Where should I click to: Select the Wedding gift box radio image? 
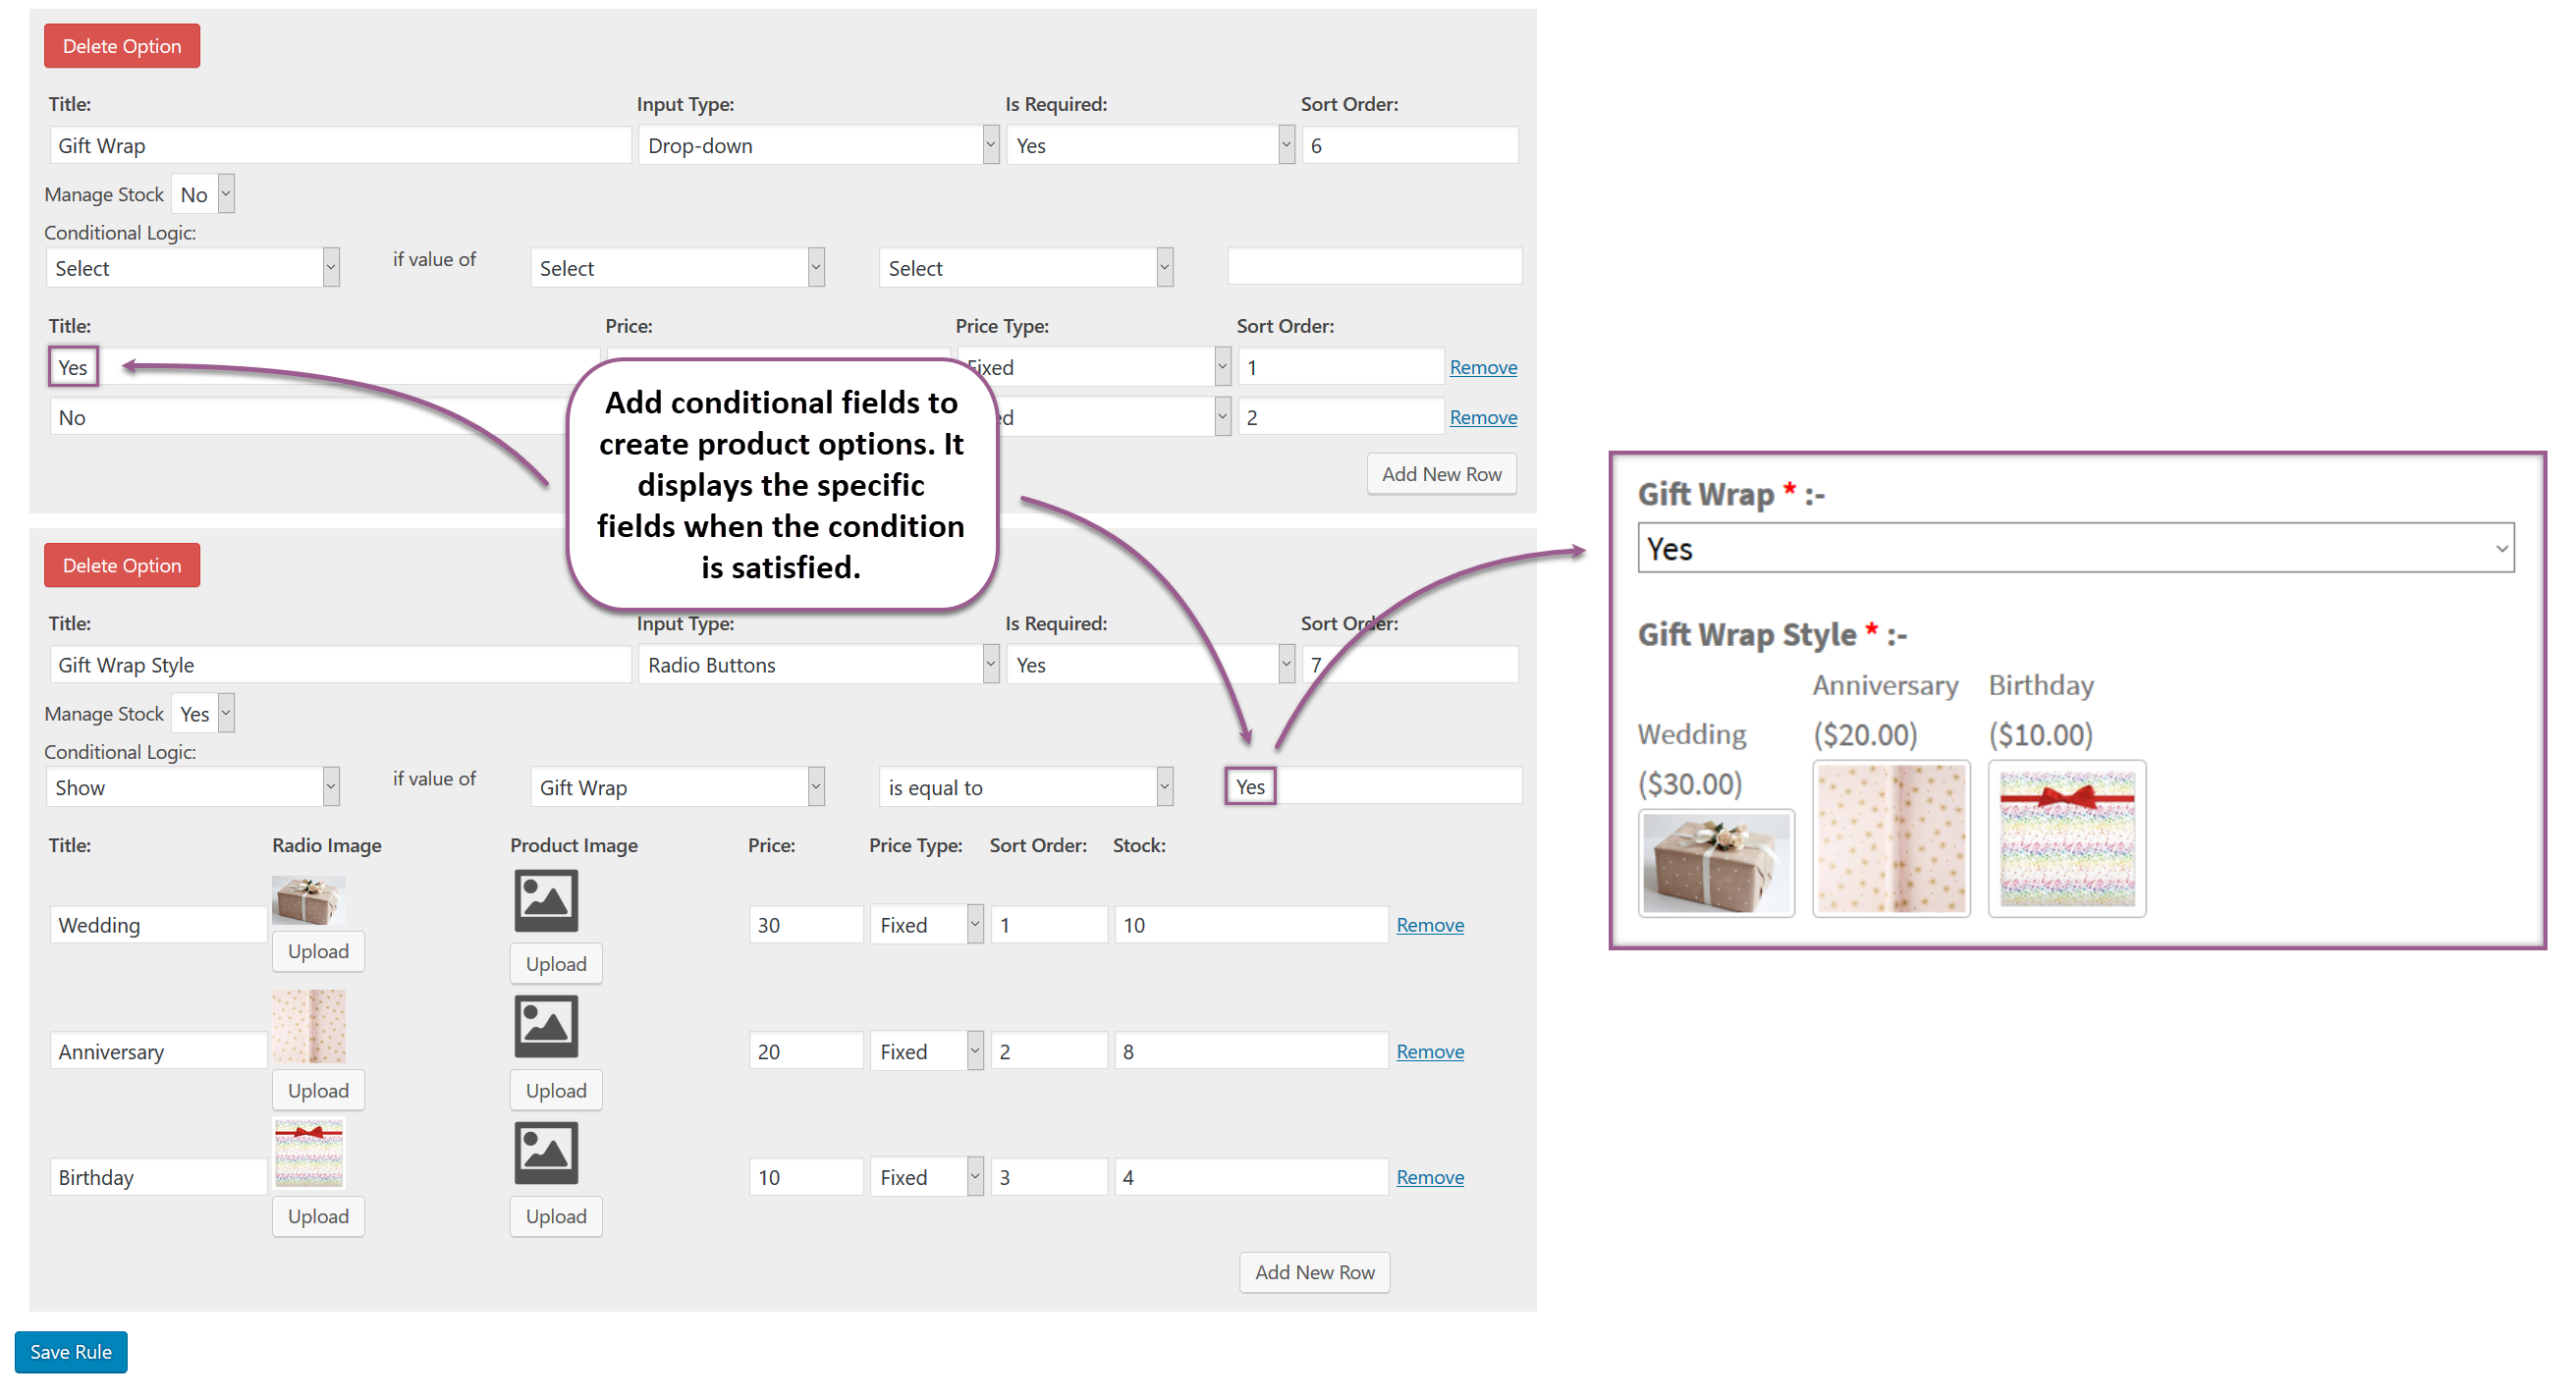(308, 898)
